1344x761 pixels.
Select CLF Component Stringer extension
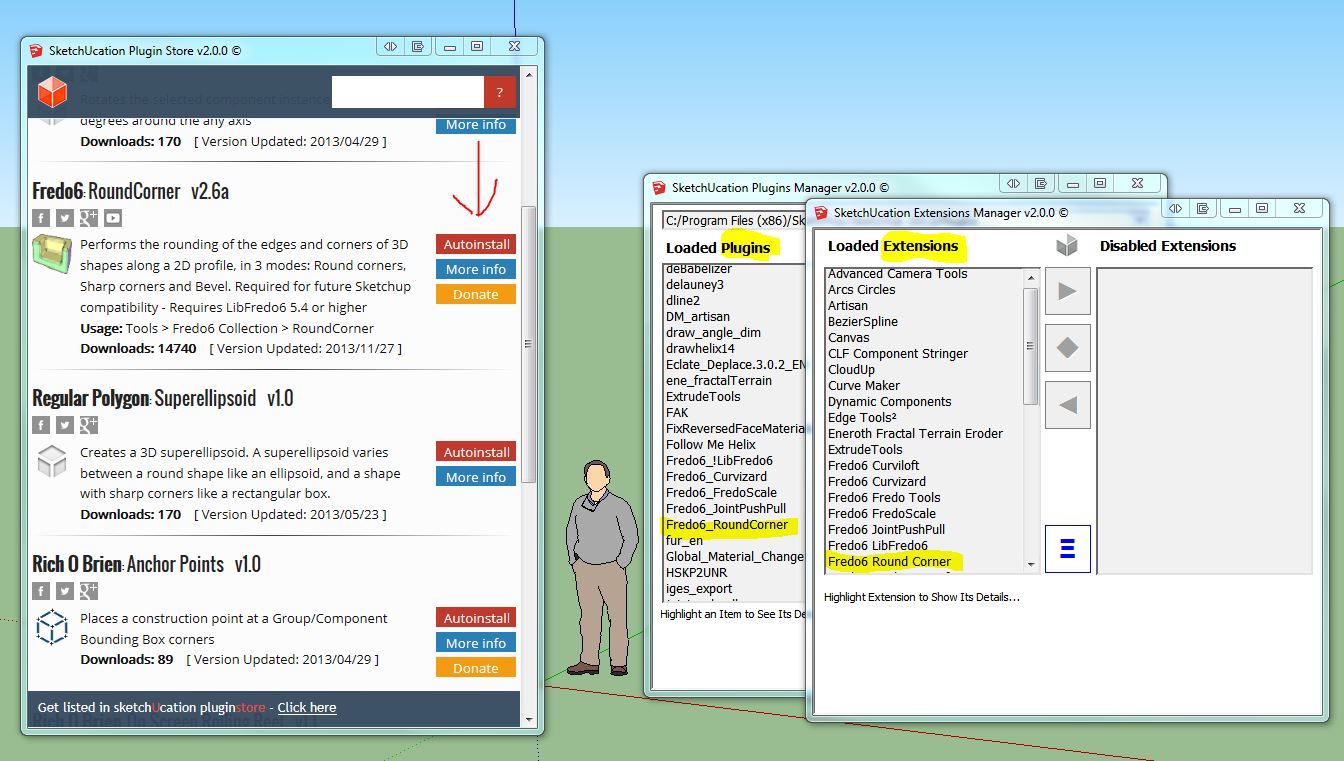(898, 353)
